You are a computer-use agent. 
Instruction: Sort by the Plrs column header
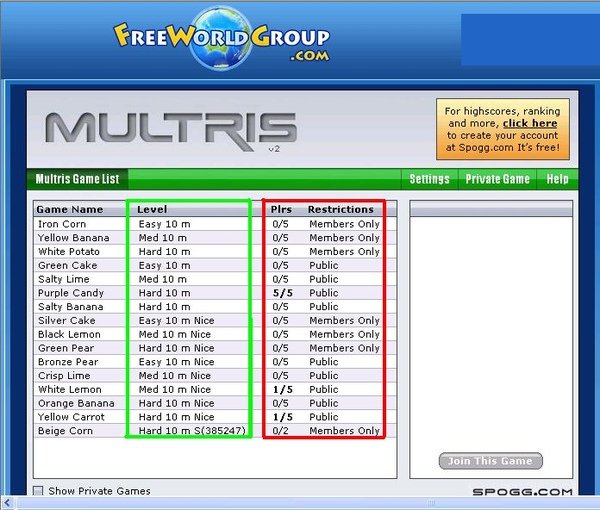(281, 209)
